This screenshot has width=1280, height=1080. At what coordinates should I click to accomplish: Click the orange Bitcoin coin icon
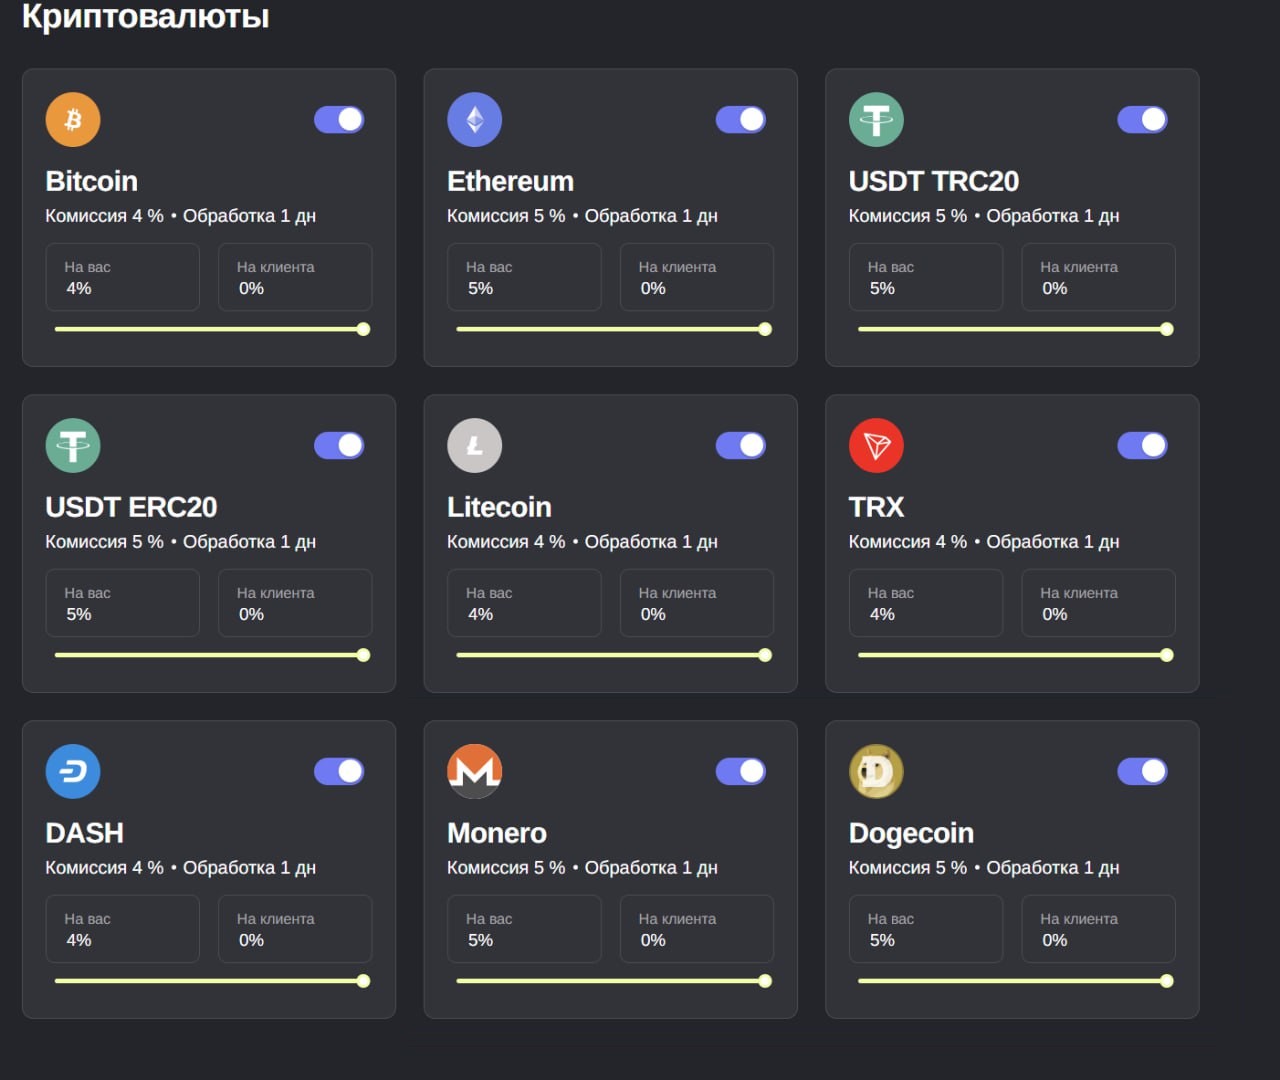pos(73,120)
